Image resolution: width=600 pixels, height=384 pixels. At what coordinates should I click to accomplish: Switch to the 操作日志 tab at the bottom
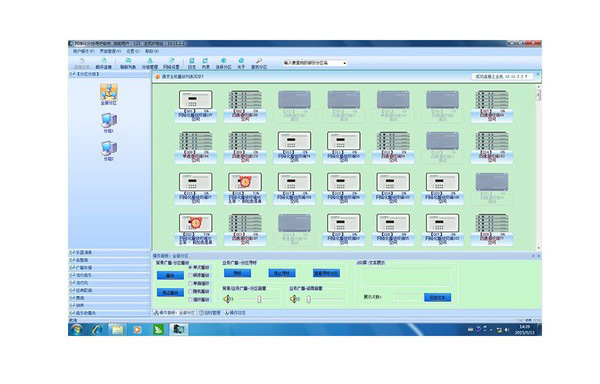click(x=235, y=313)
